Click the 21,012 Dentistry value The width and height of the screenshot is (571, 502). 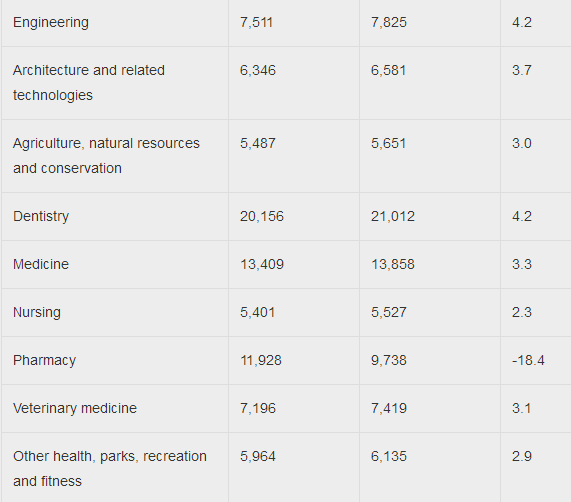[393, 216]
